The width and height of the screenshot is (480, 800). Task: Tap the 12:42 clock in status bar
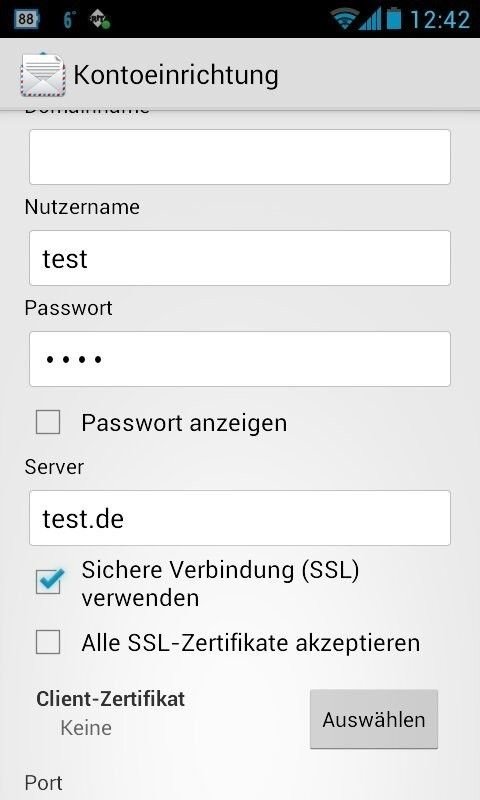coord(440,20)
